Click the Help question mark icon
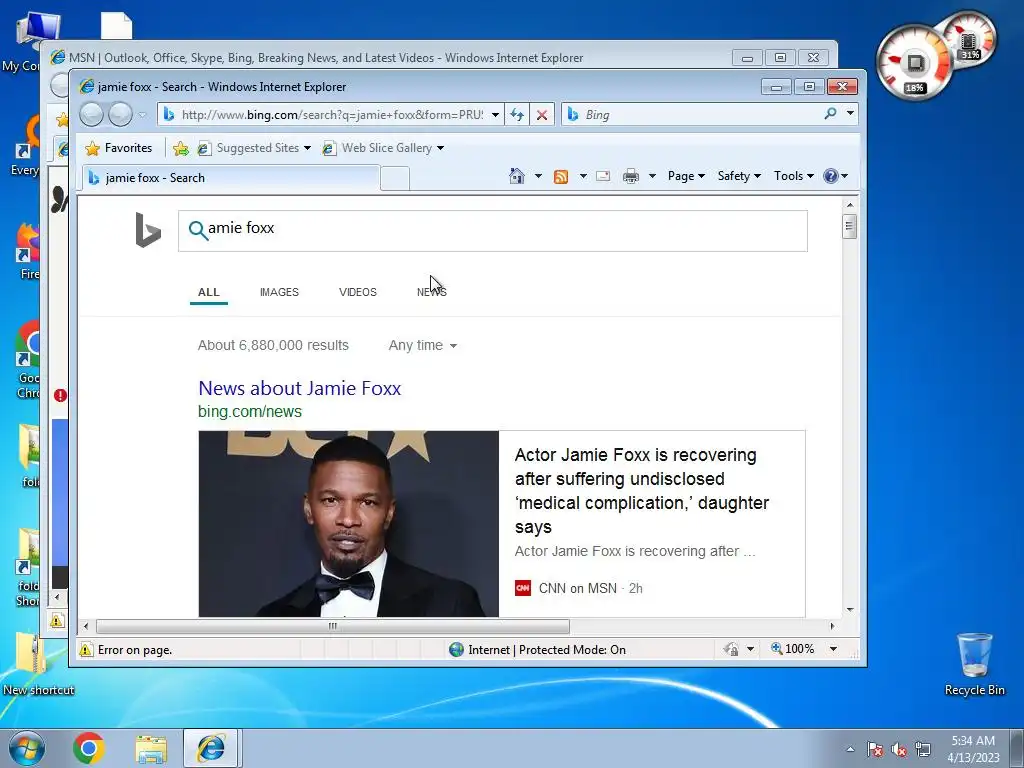This screenshot has height=768, width=1024. point(831,176)
